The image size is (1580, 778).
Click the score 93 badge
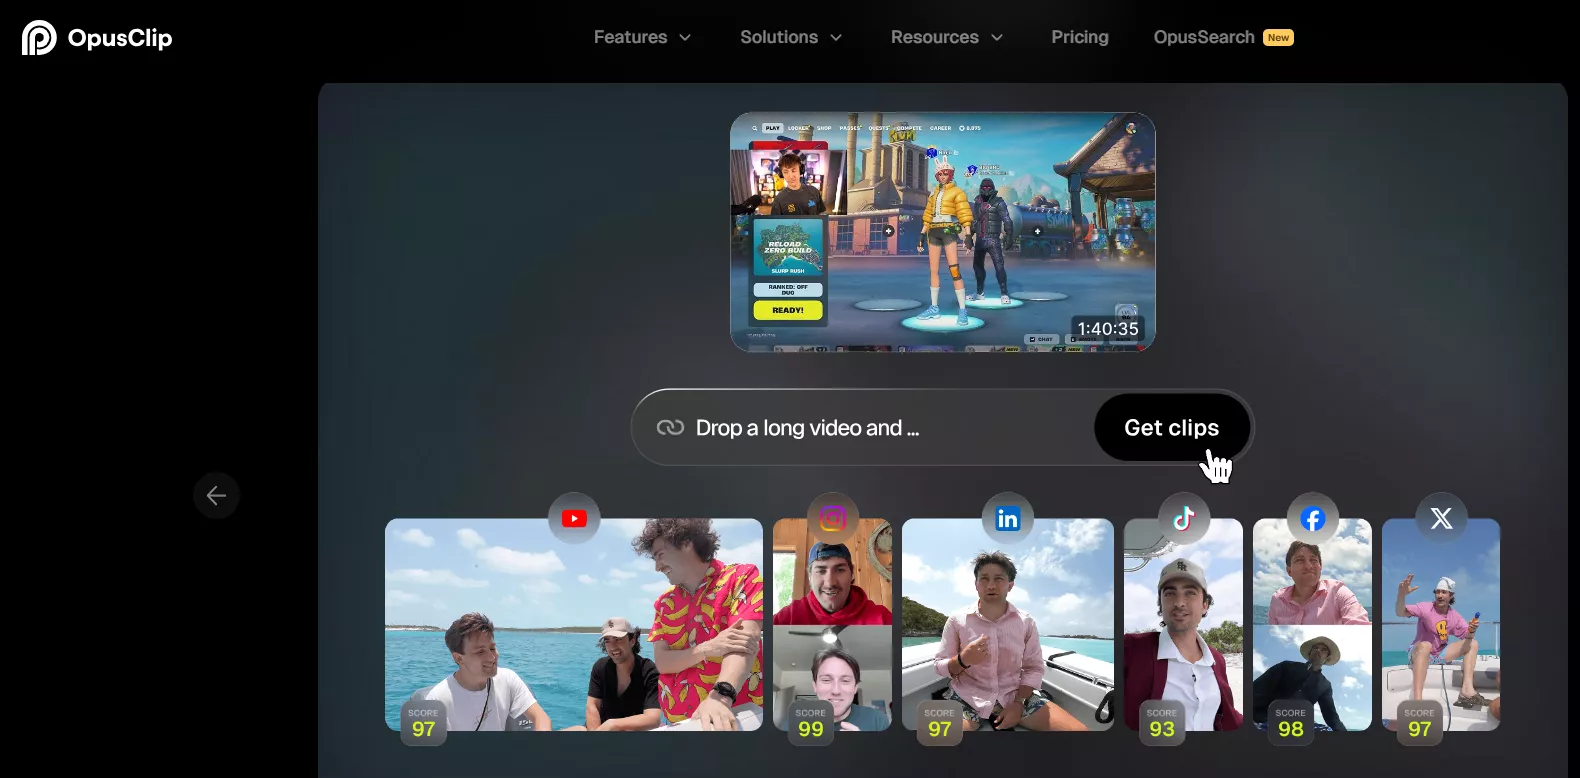tap(1162, 724)
